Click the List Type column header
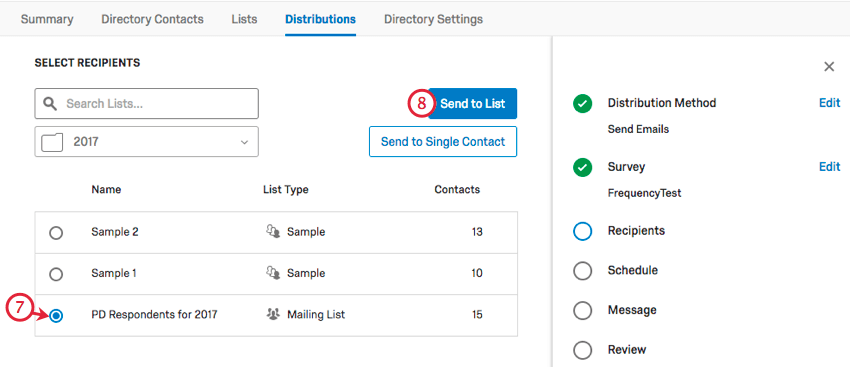 286,190
